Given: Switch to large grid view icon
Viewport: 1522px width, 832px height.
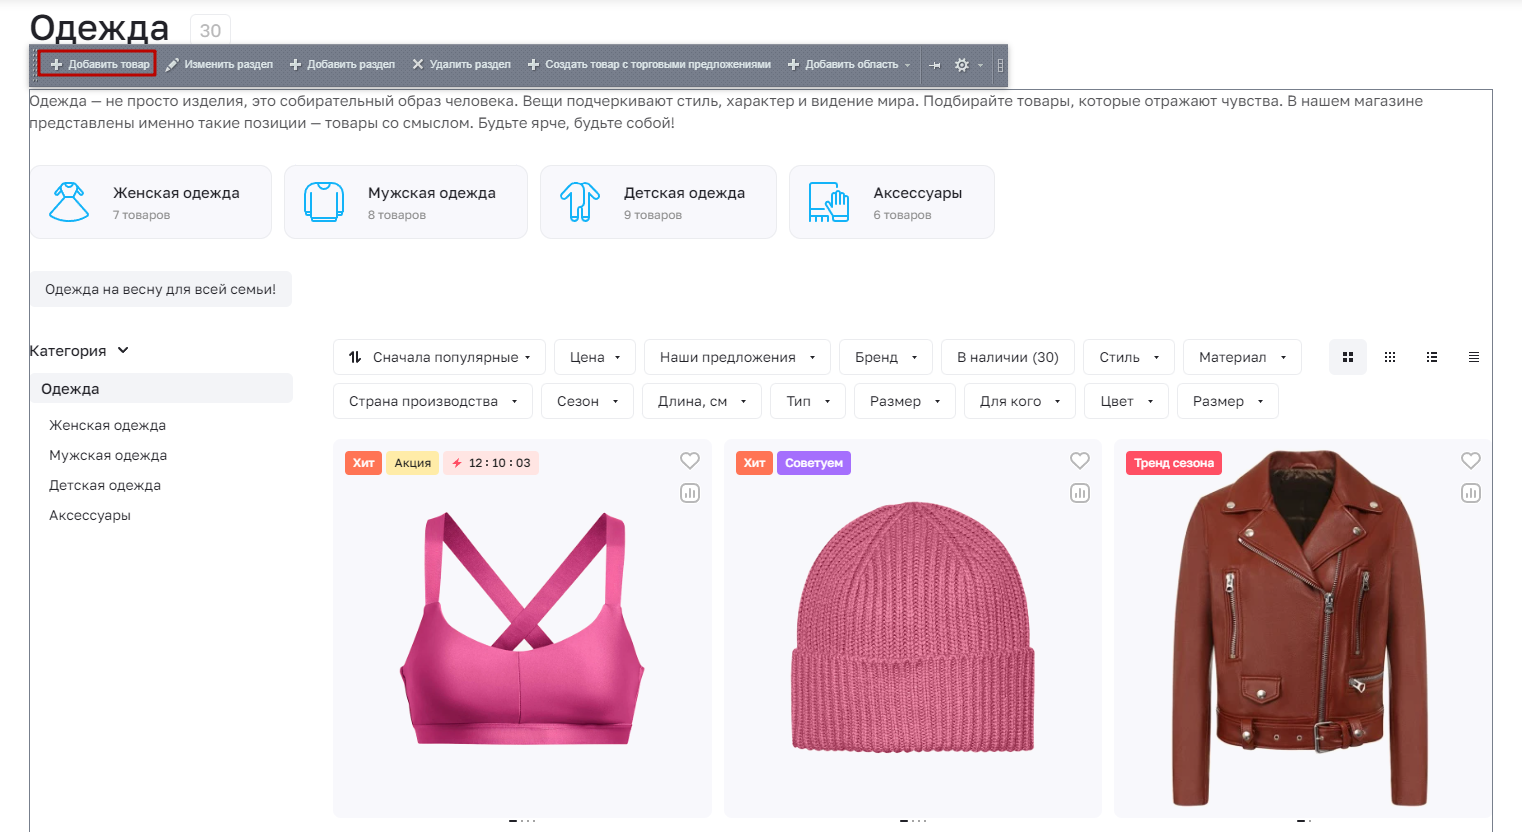Looking at the screenshot, I should tap(1348, 357).
